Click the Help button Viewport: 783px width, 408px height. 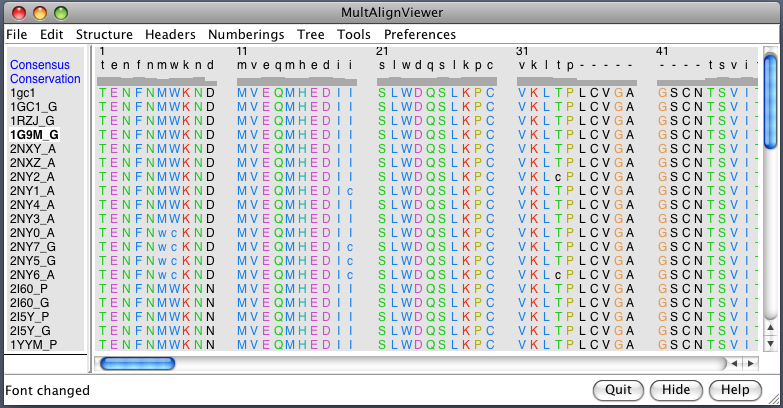click(735, 390)
